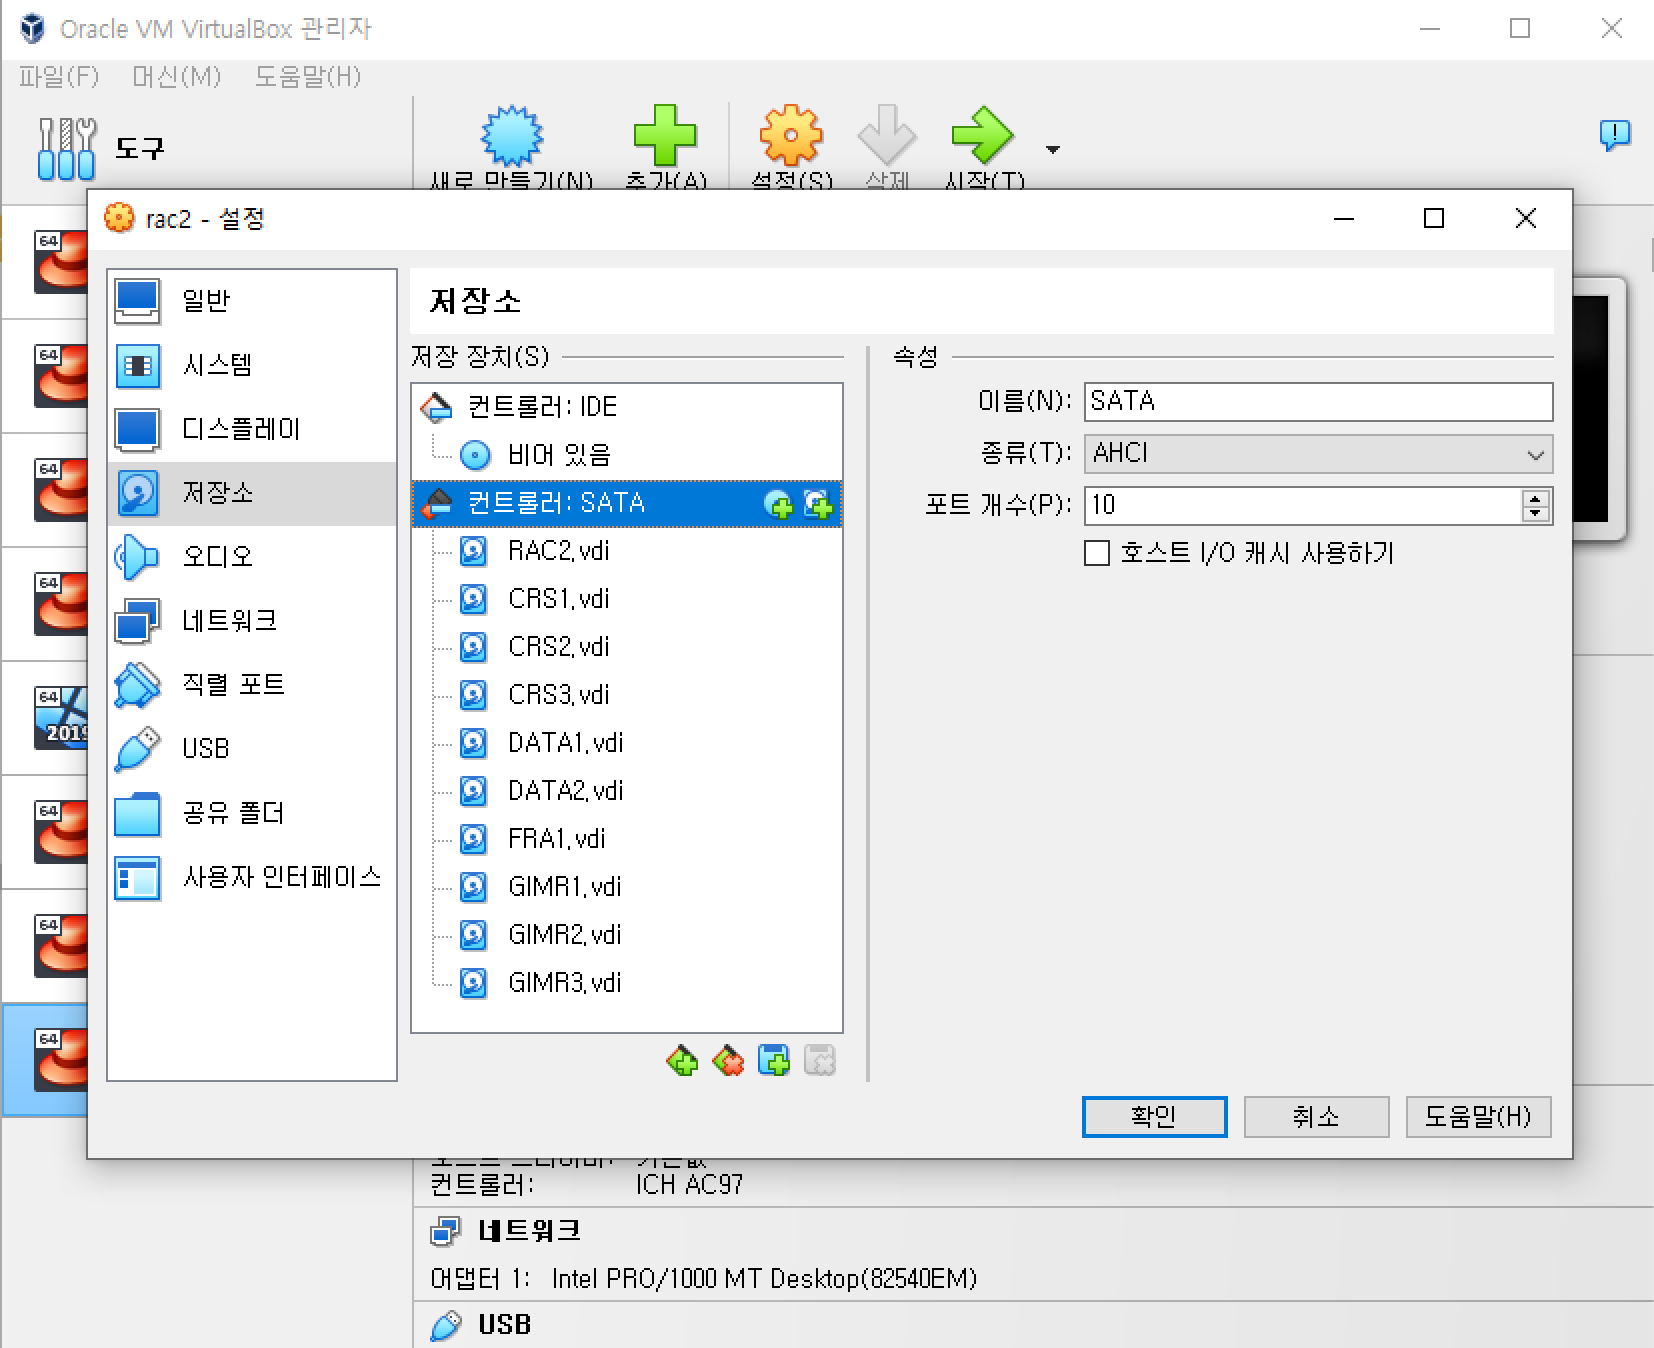This screenshot has height=1348, width=1654.
Task: Click the 시작 start green arrow icon
Action: (x=983, y=136)
